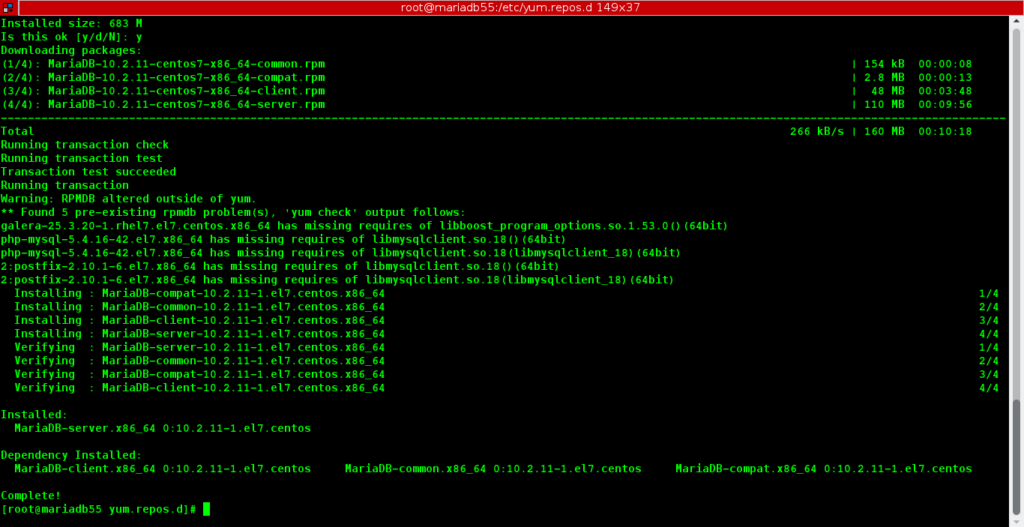Click 'MariaDB-compat.x86_64' dependency entry
1024x527 pixels.
(824, 469)
